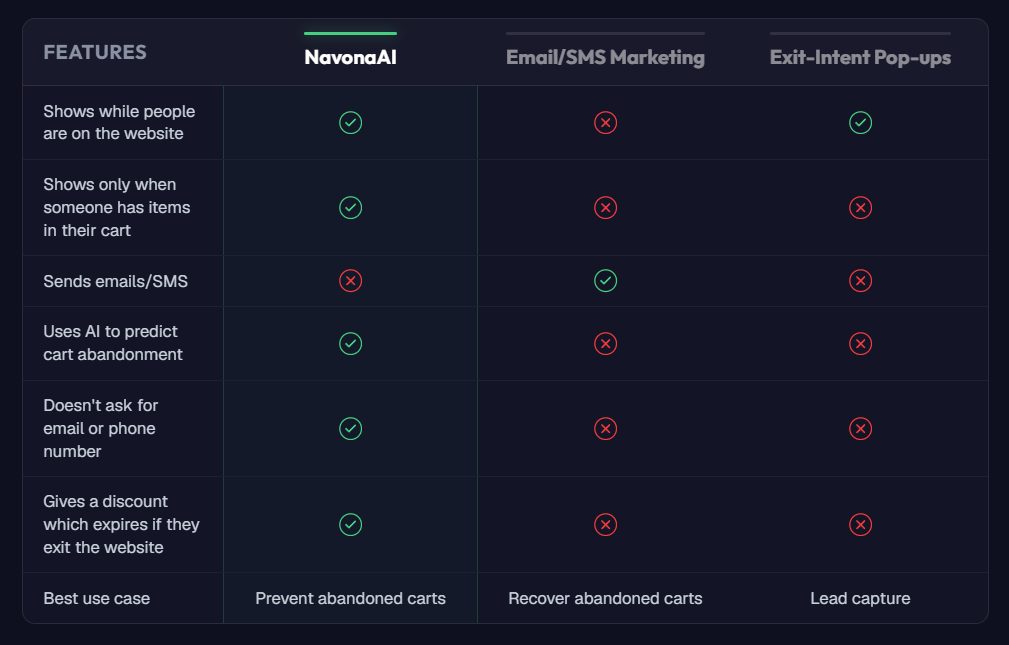Select the NavonaAI column header
1009x645 pixels.
(x=350, y=57)
